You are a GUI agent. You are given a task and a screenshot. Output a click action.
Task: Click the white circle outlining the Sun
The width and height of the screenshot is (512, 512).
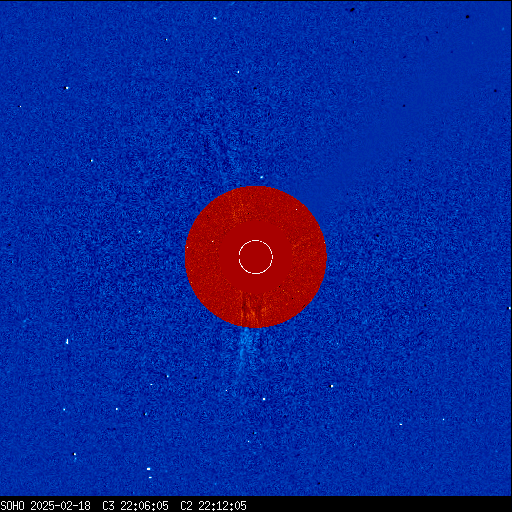[256, 257]
